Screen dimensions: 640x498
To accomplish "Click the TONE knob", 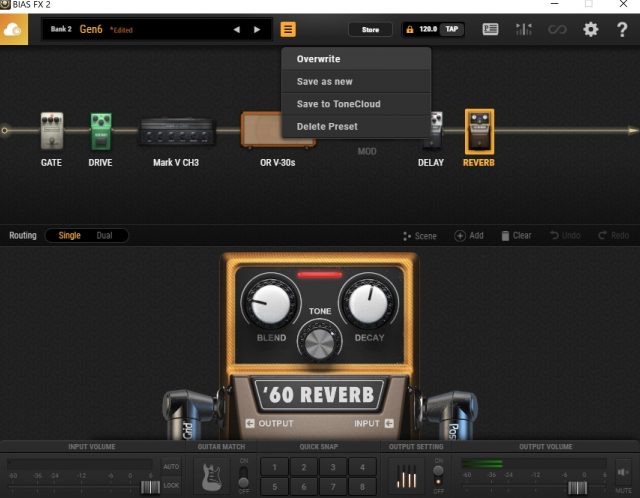I will pos(320,342).
